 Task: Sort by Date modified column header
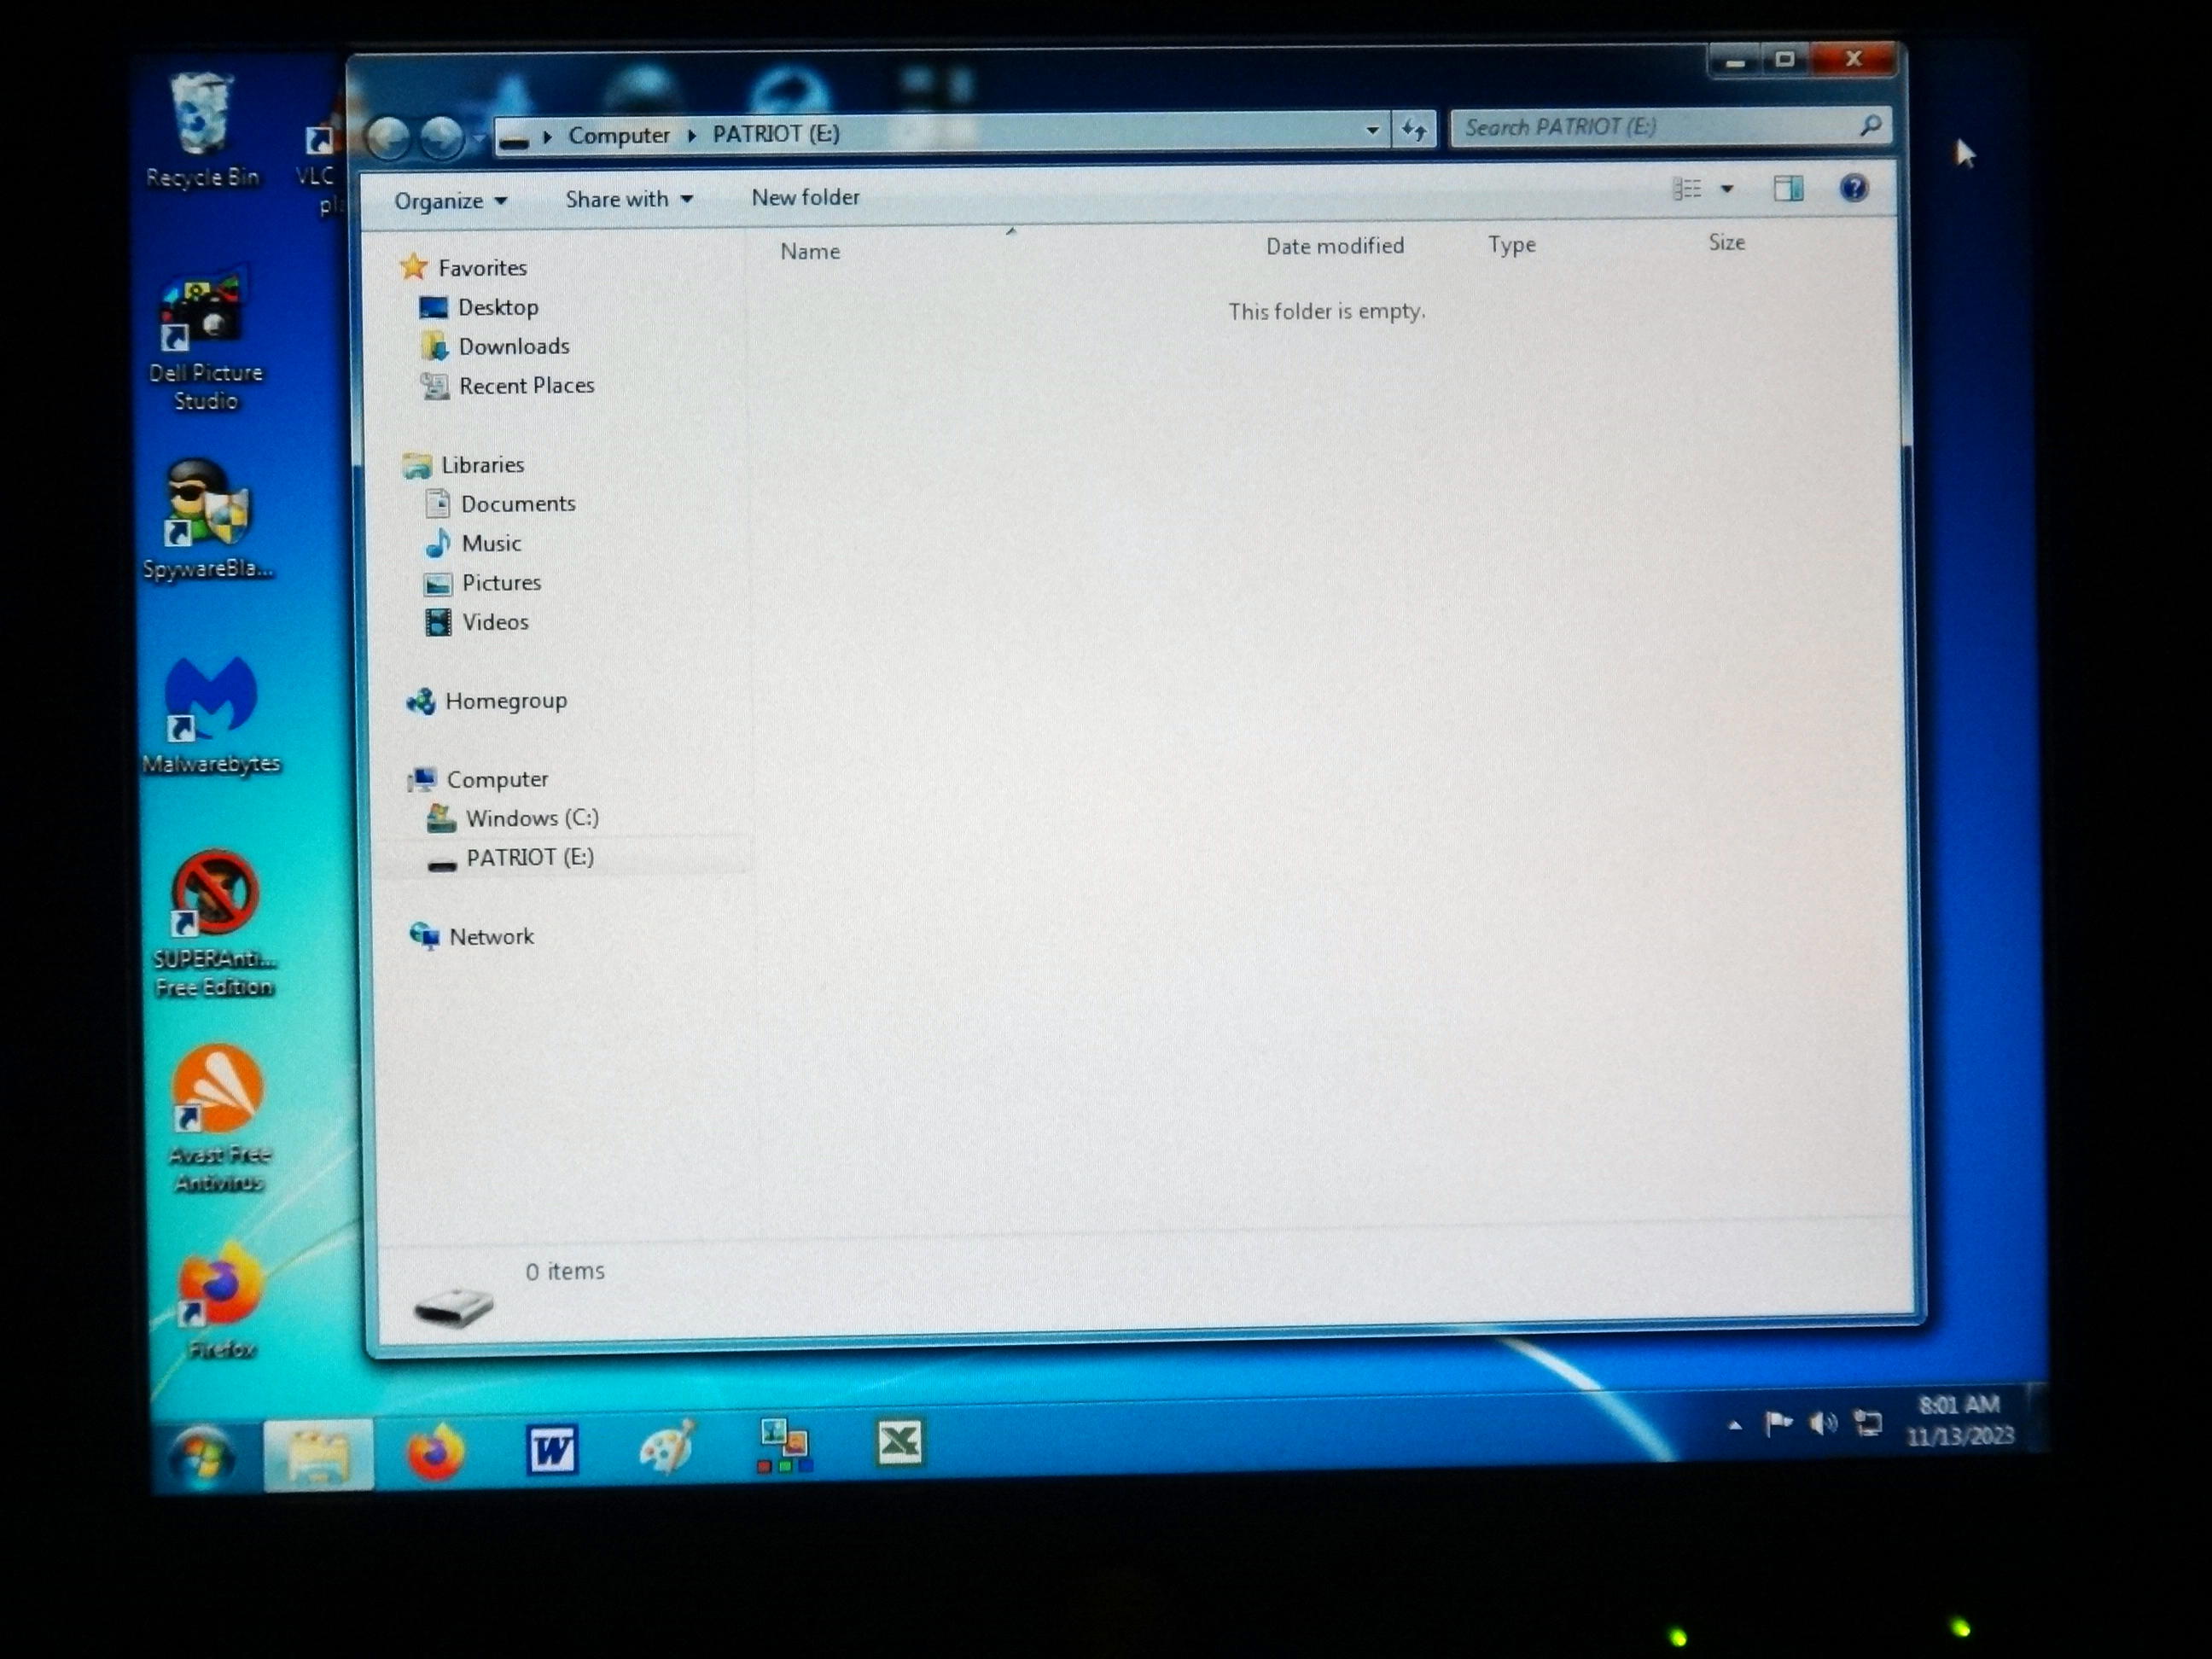1335,245
